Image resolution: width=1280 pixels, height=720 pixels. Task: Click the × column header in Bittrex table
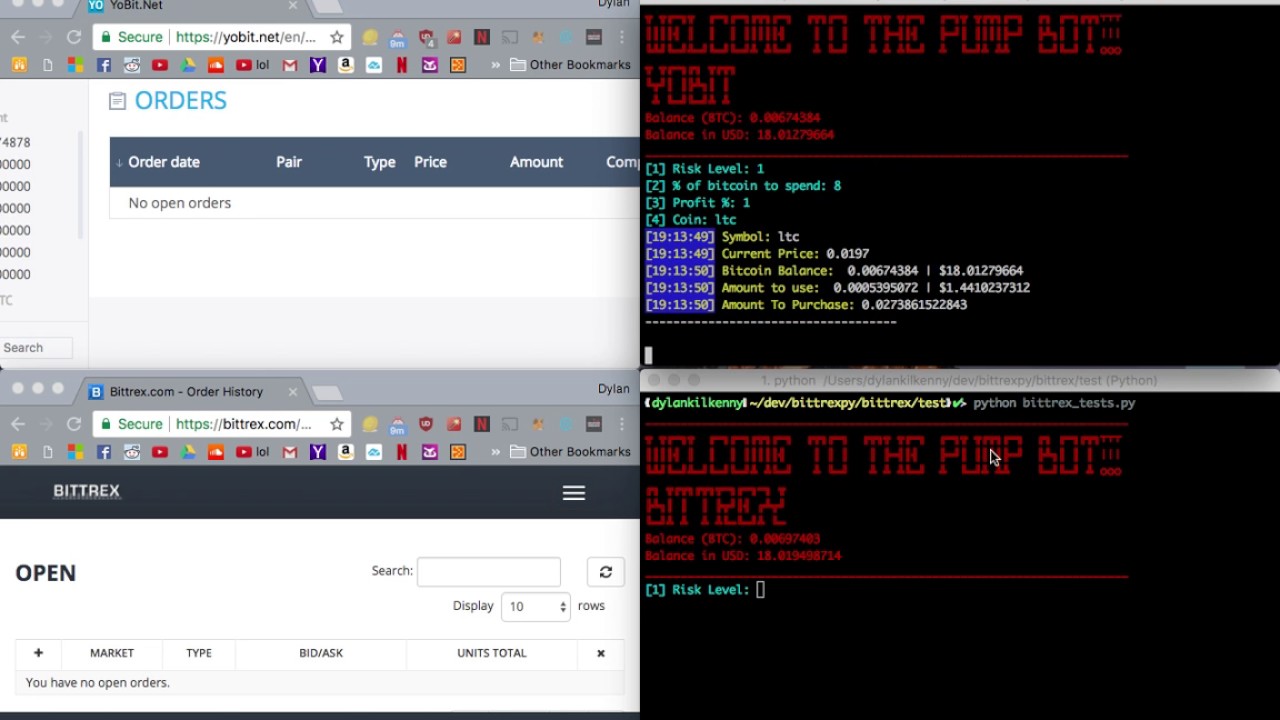[x=601, y=653]
